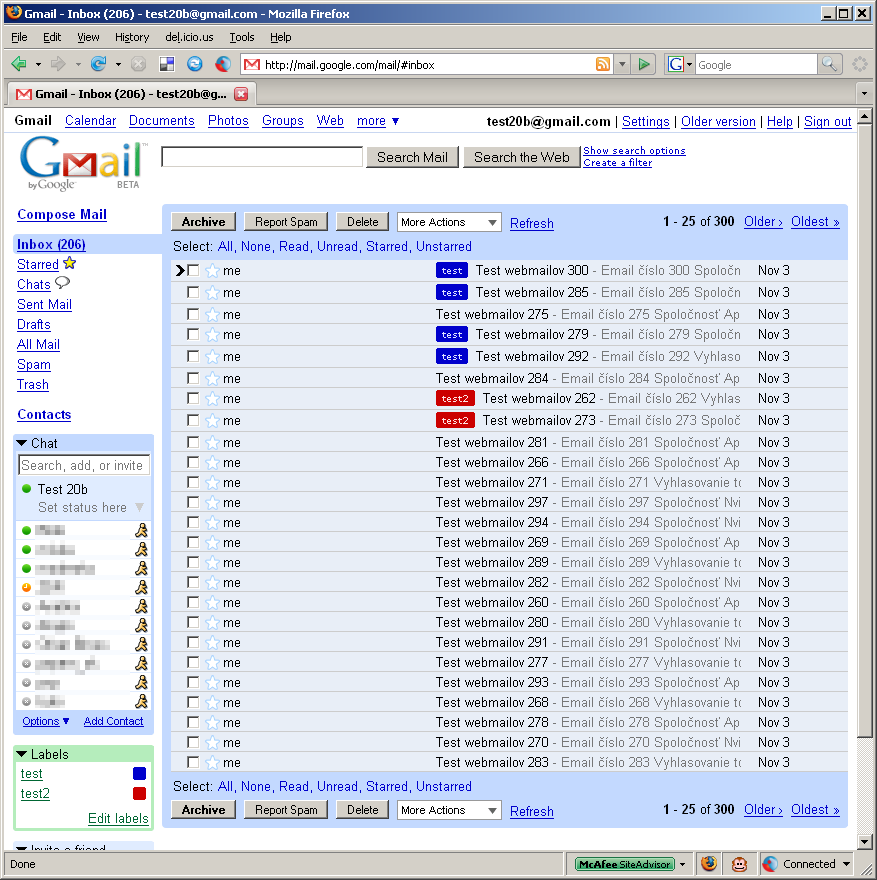Click the orange RSS feed icon
877x880 pixels.
(x=603, y=65)
